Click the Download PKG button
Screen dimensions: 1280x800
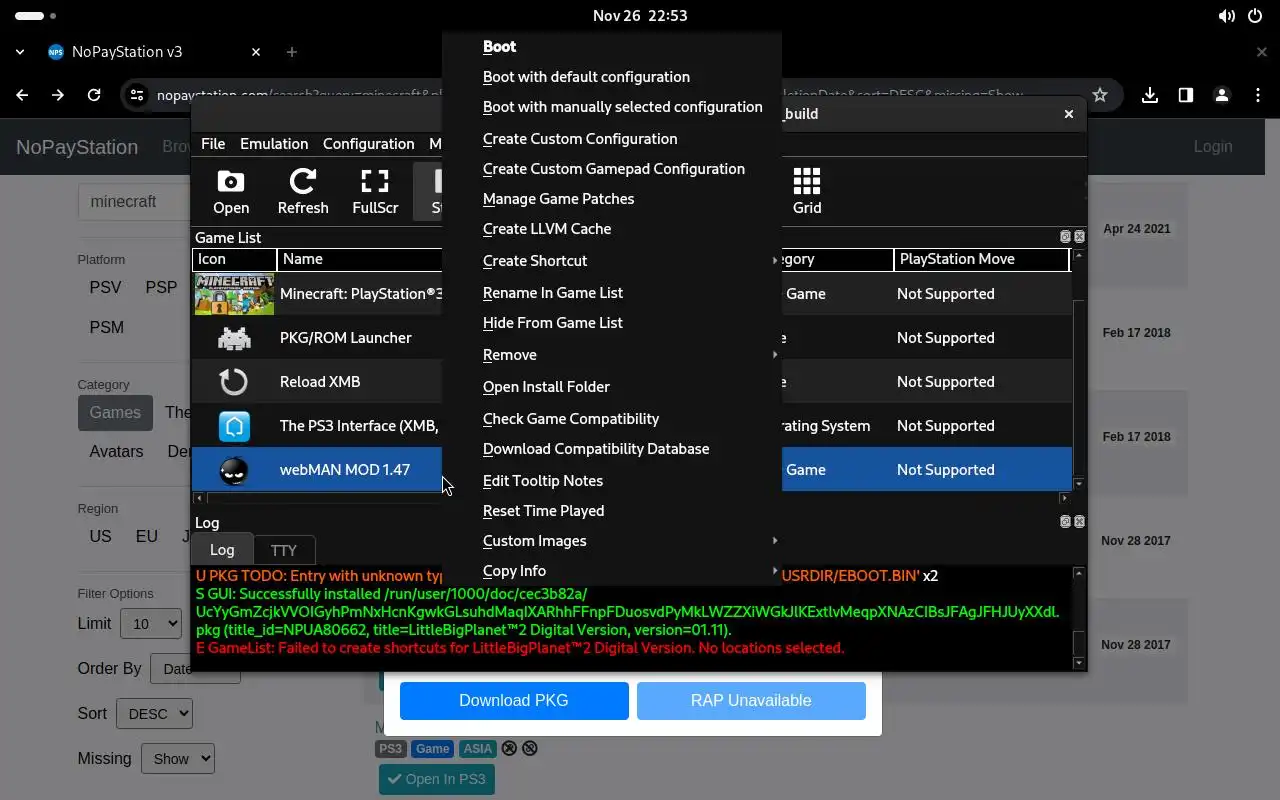tap(514, 701)
